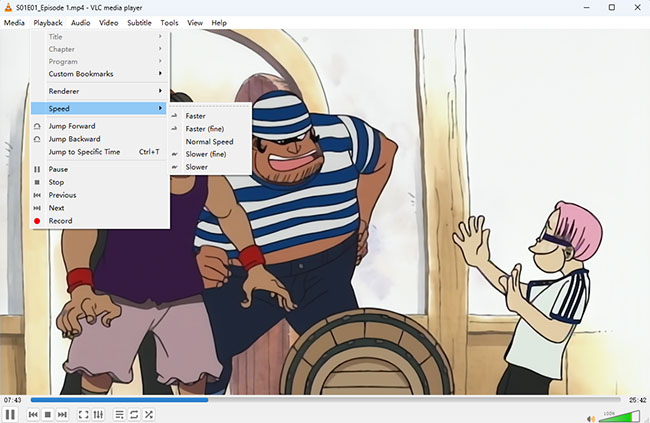
Task: Open the Help menu
Action: tap(219, 23)
